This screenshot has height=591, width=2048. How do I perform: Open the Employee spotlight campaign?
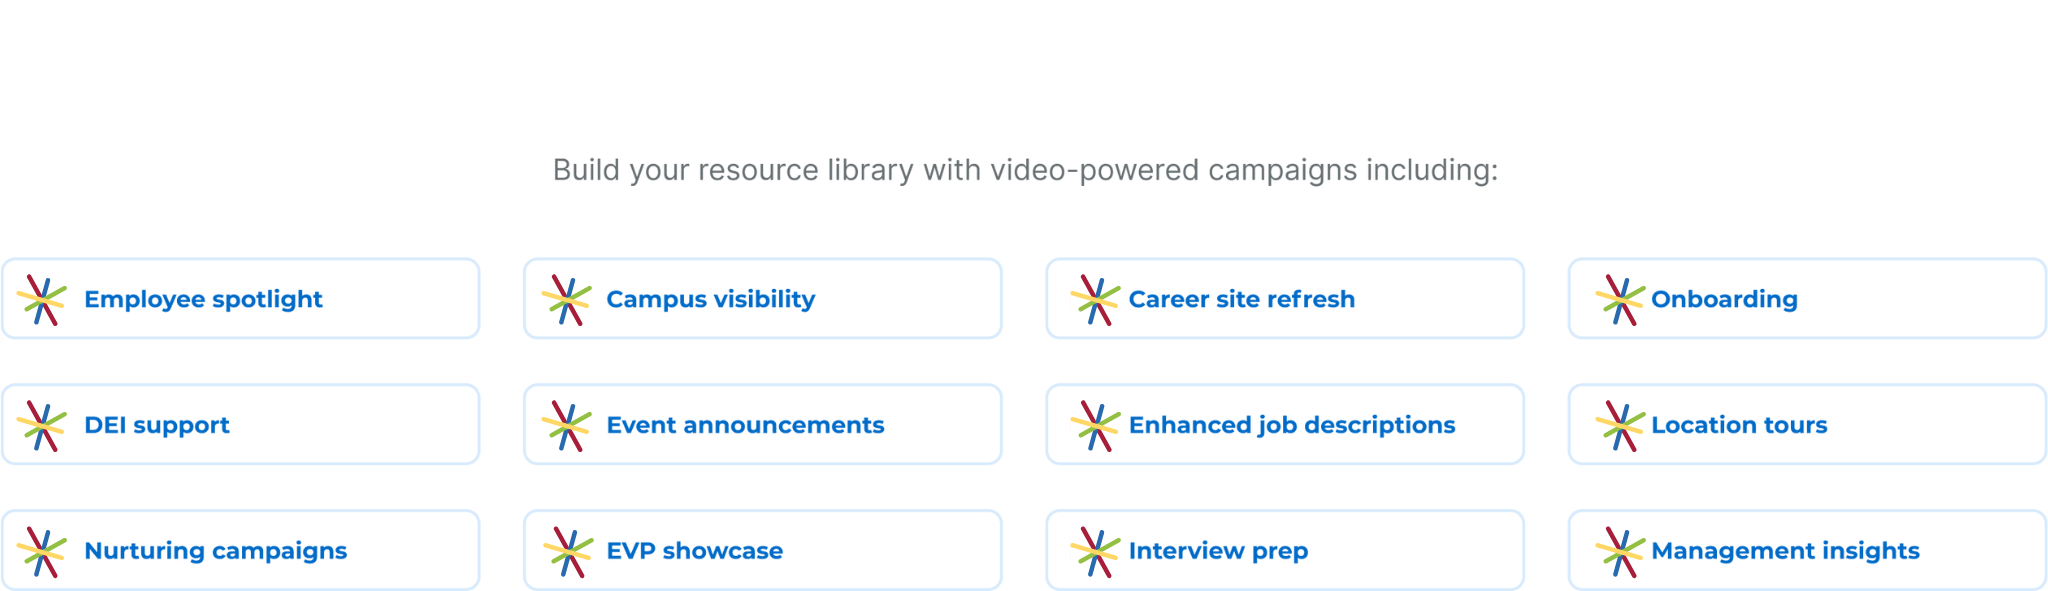(241, 299)
